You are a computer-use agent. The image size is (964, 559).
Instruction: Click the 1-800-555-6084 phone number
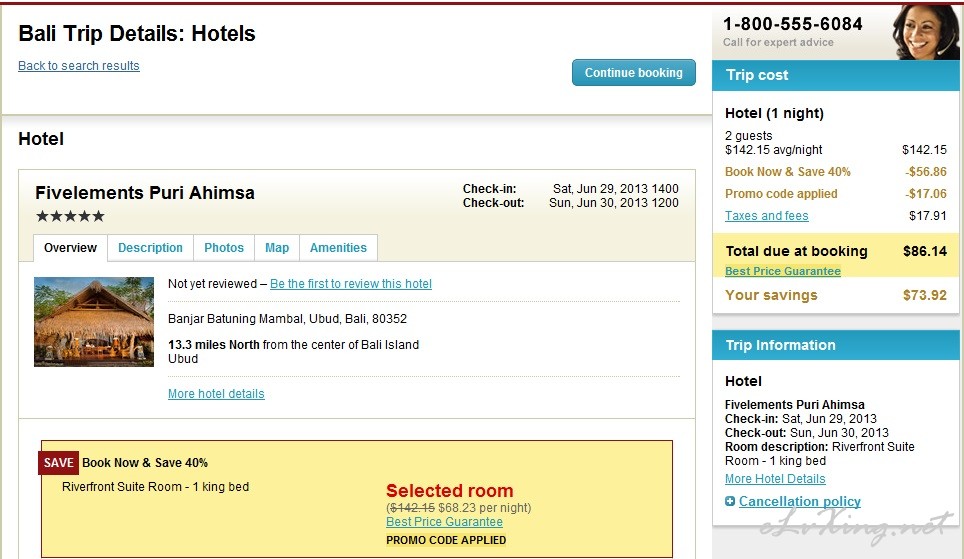pyautogui.click(x=792, y=24)
